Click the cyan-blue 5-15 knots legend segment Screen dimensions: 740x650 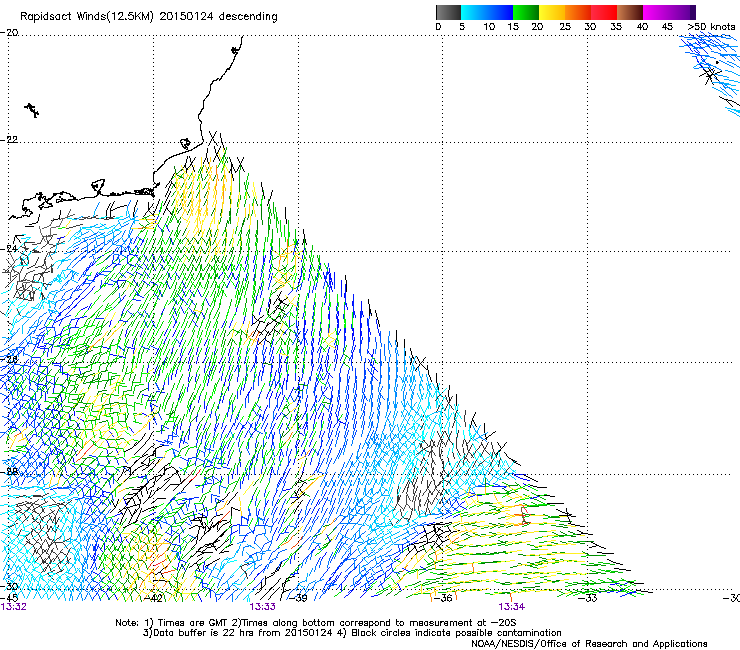487,12
